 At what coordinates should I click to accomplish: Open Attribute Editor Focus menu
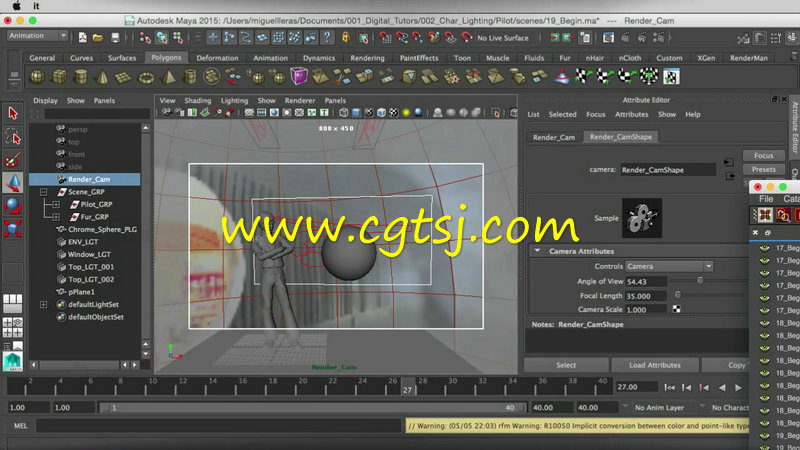(595, 114)
